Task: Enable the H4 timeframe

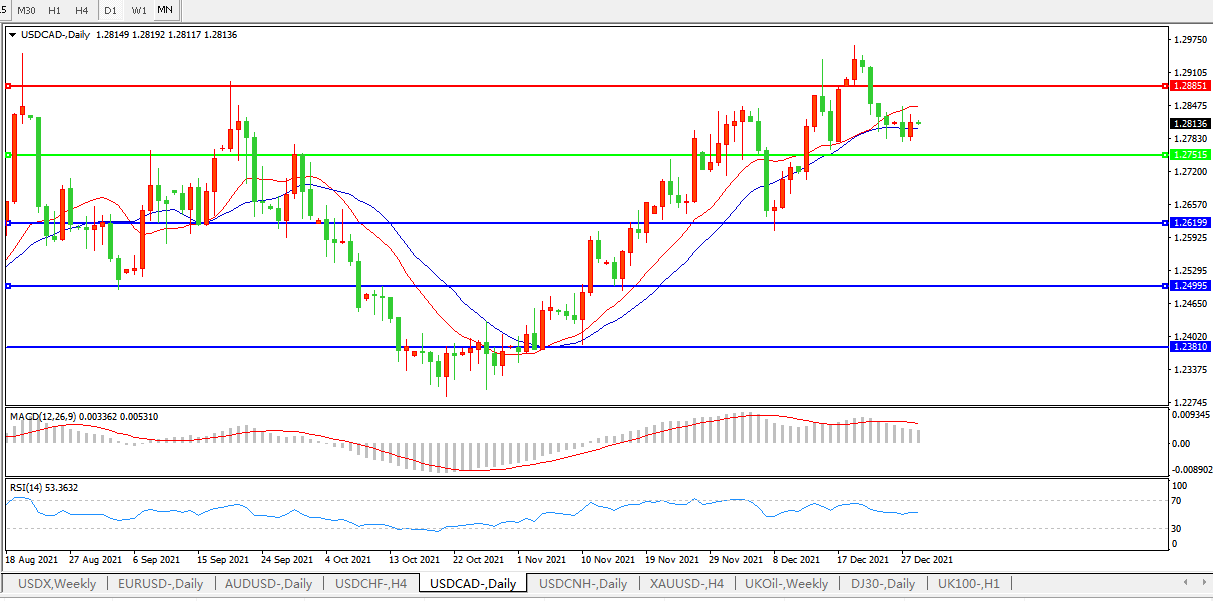Action: (82, 10)
